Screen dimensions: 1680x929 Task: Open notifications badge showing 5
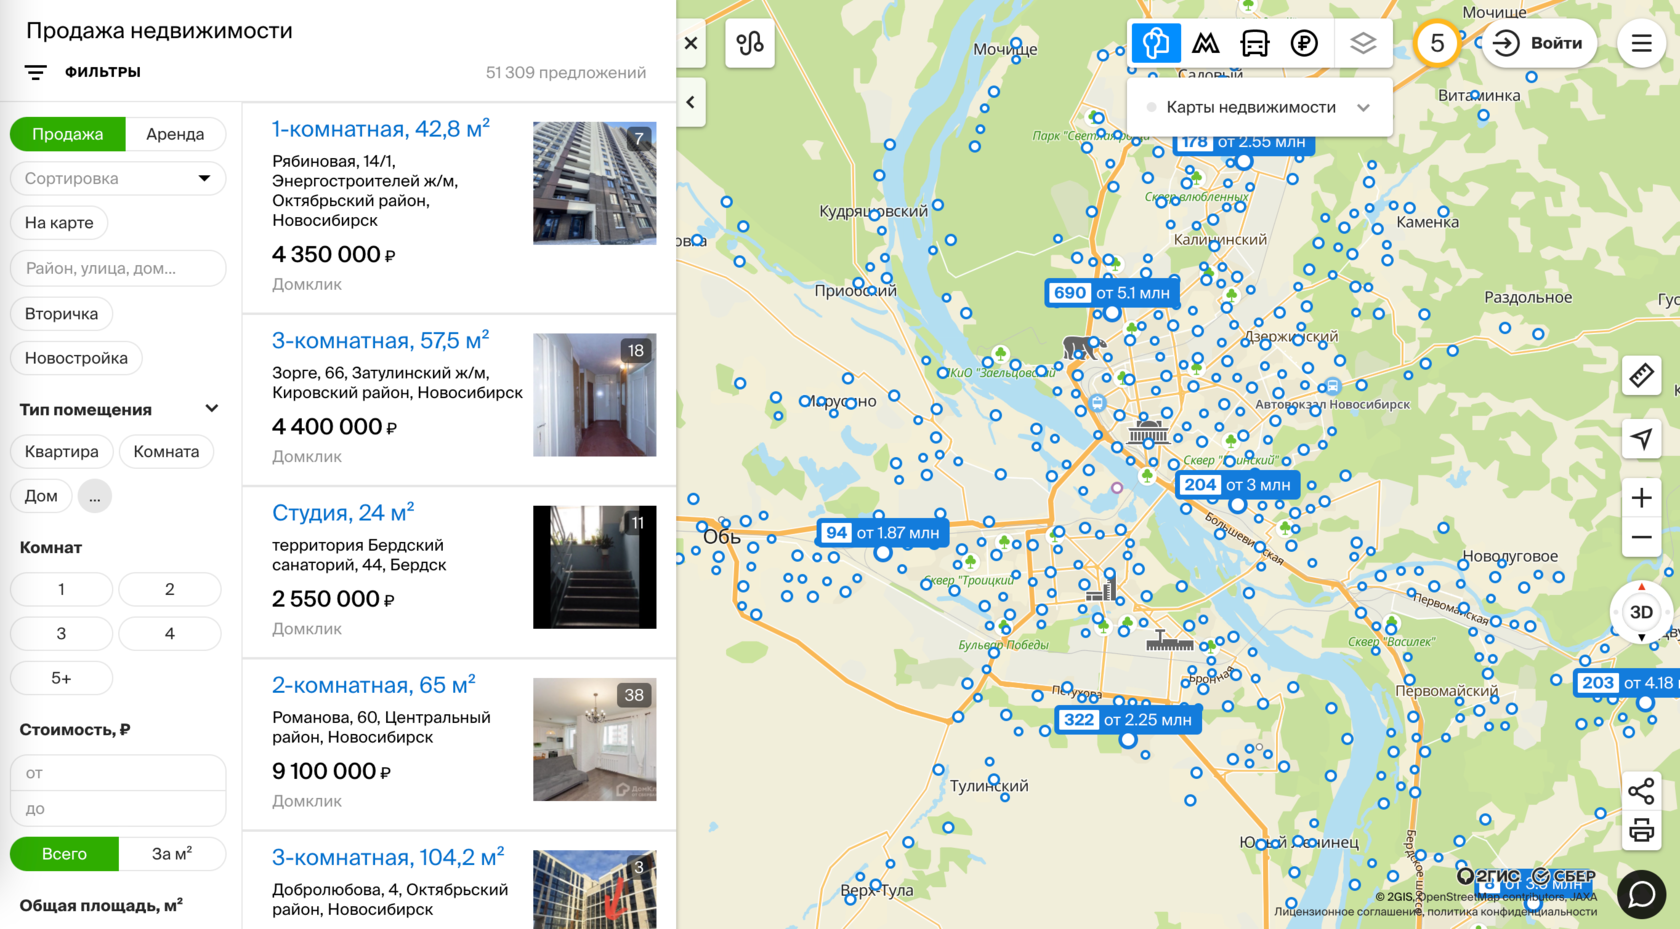[1437, 43]
